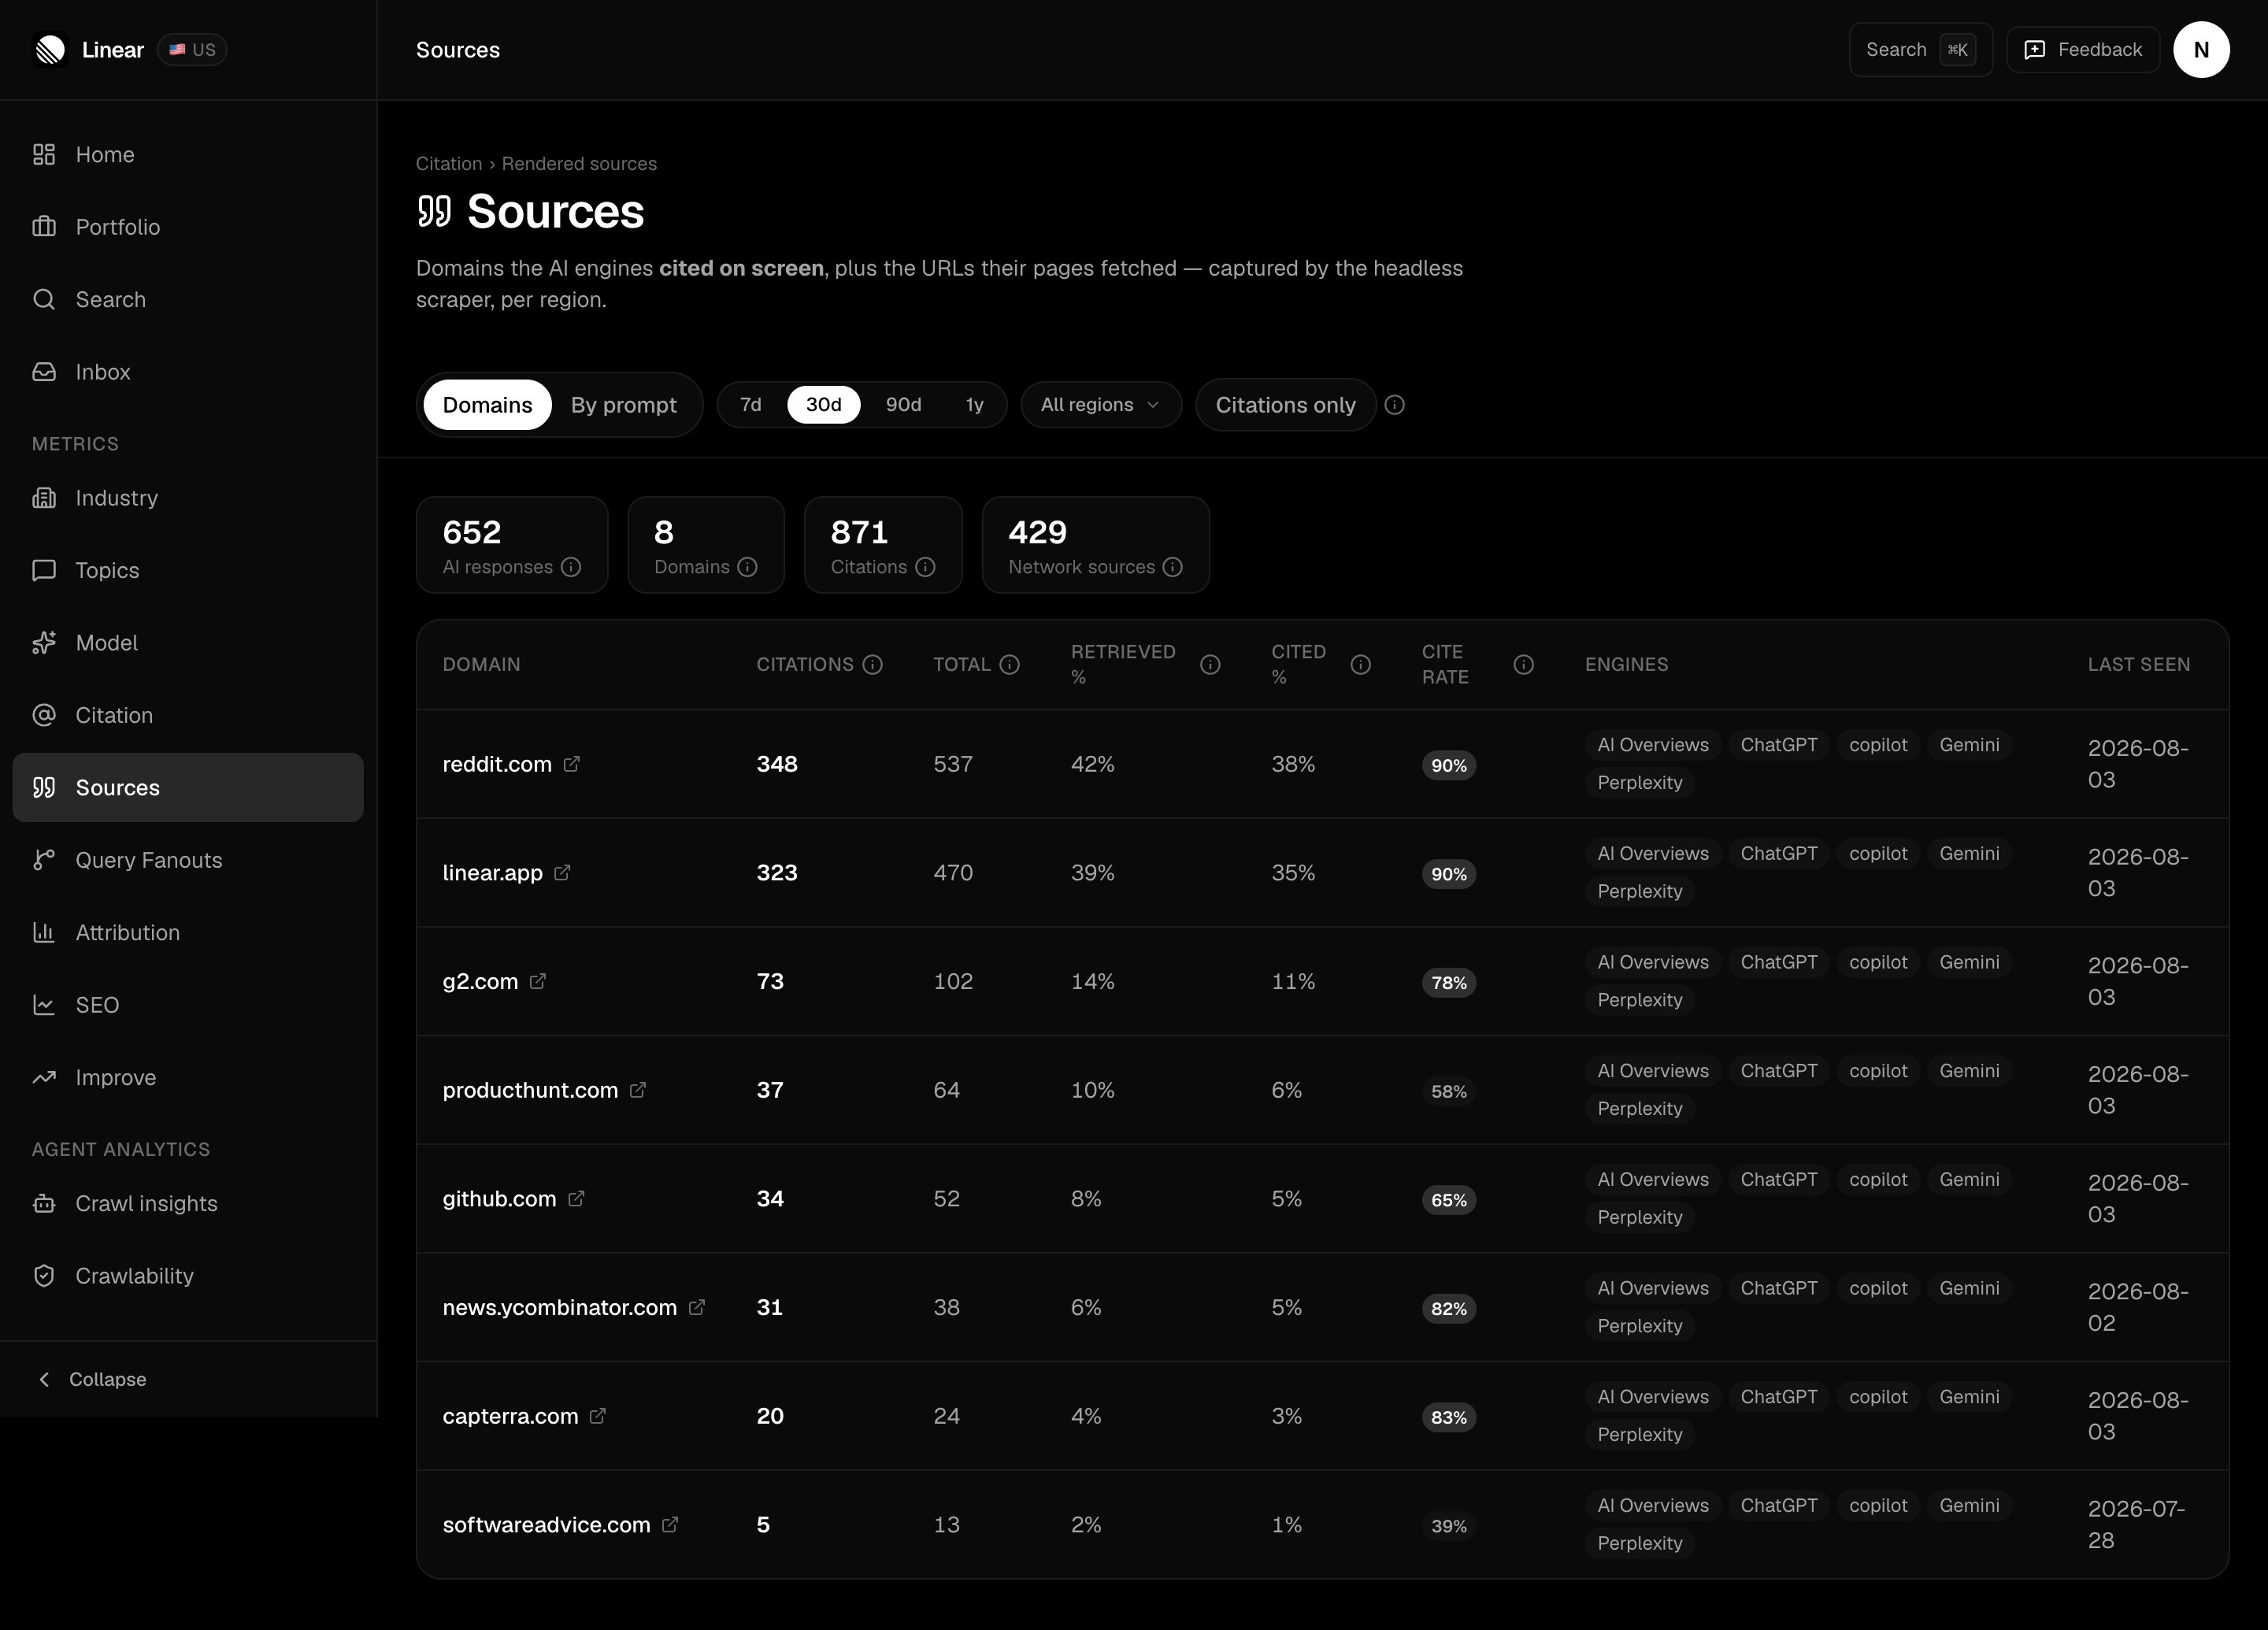This screenshot has height=1630, width=2268.
Task: Click Perplexity engine tag in capterra.com row
Action: [1639, 1435]
